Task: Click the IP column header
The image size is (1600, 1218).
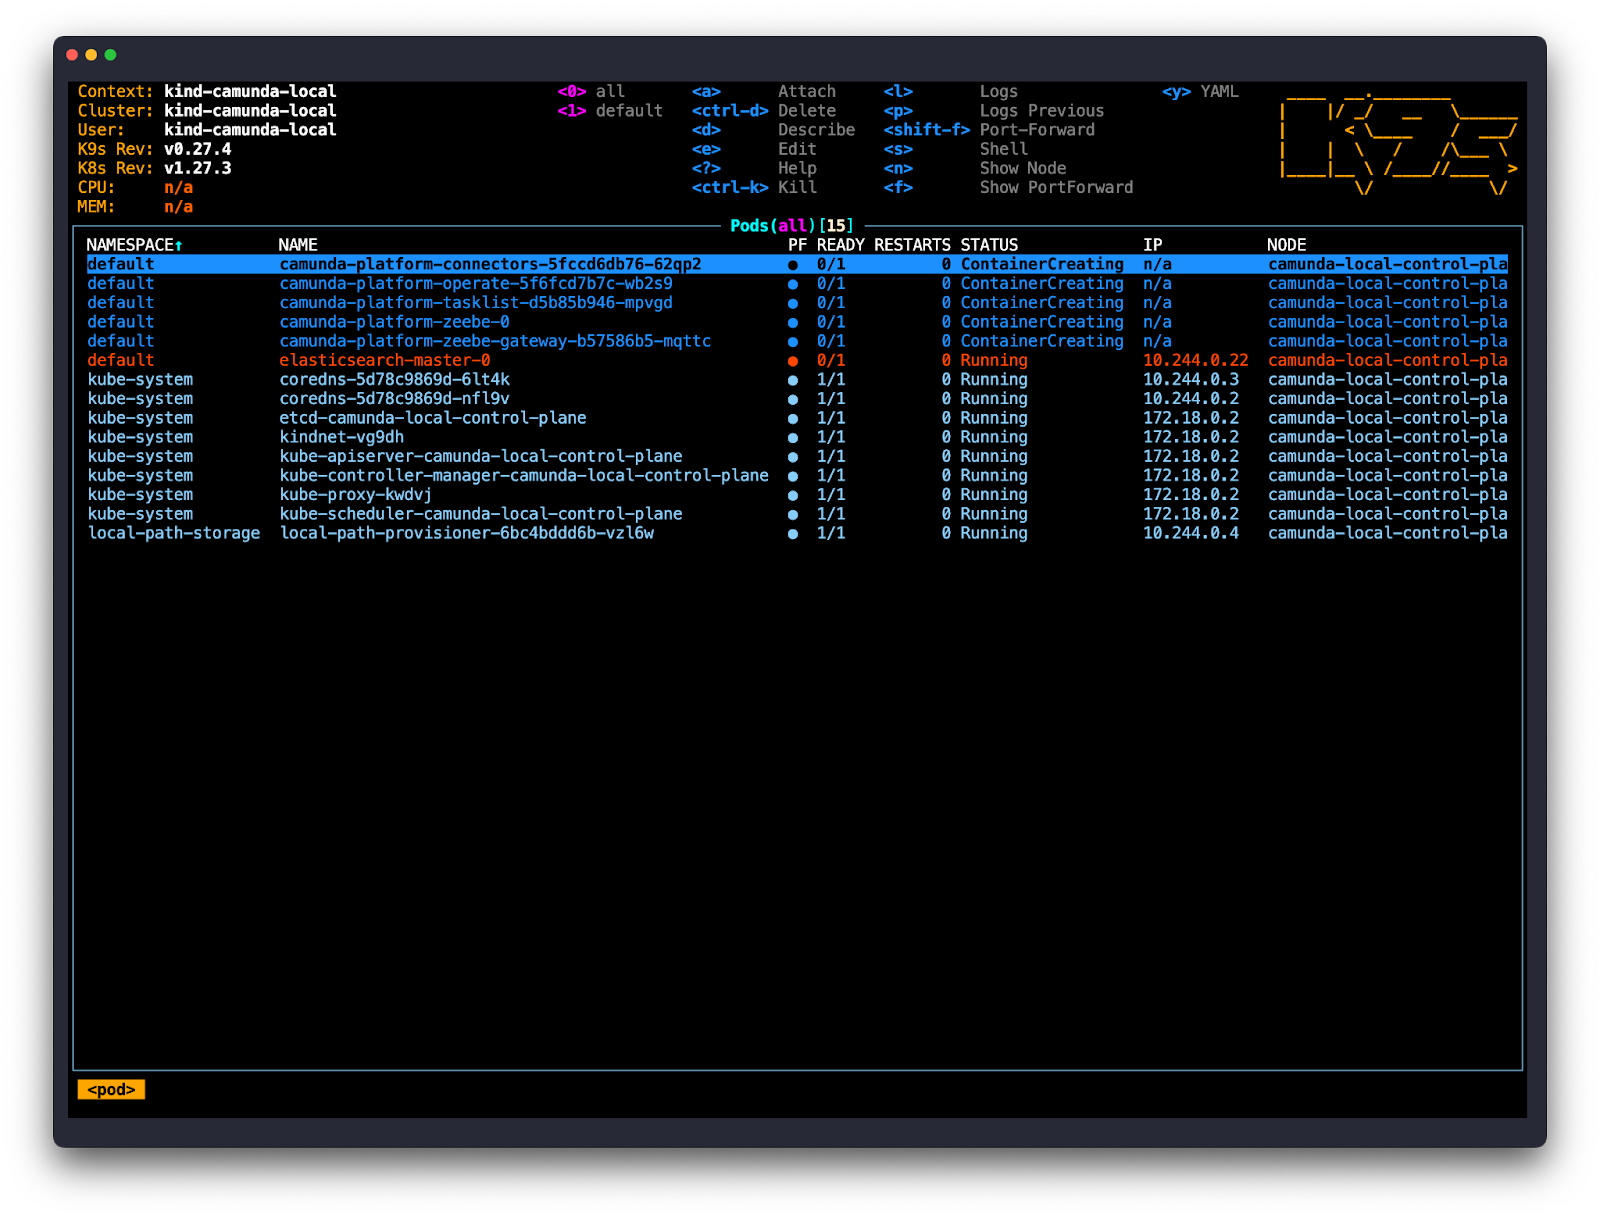Action: (1153, 245)
